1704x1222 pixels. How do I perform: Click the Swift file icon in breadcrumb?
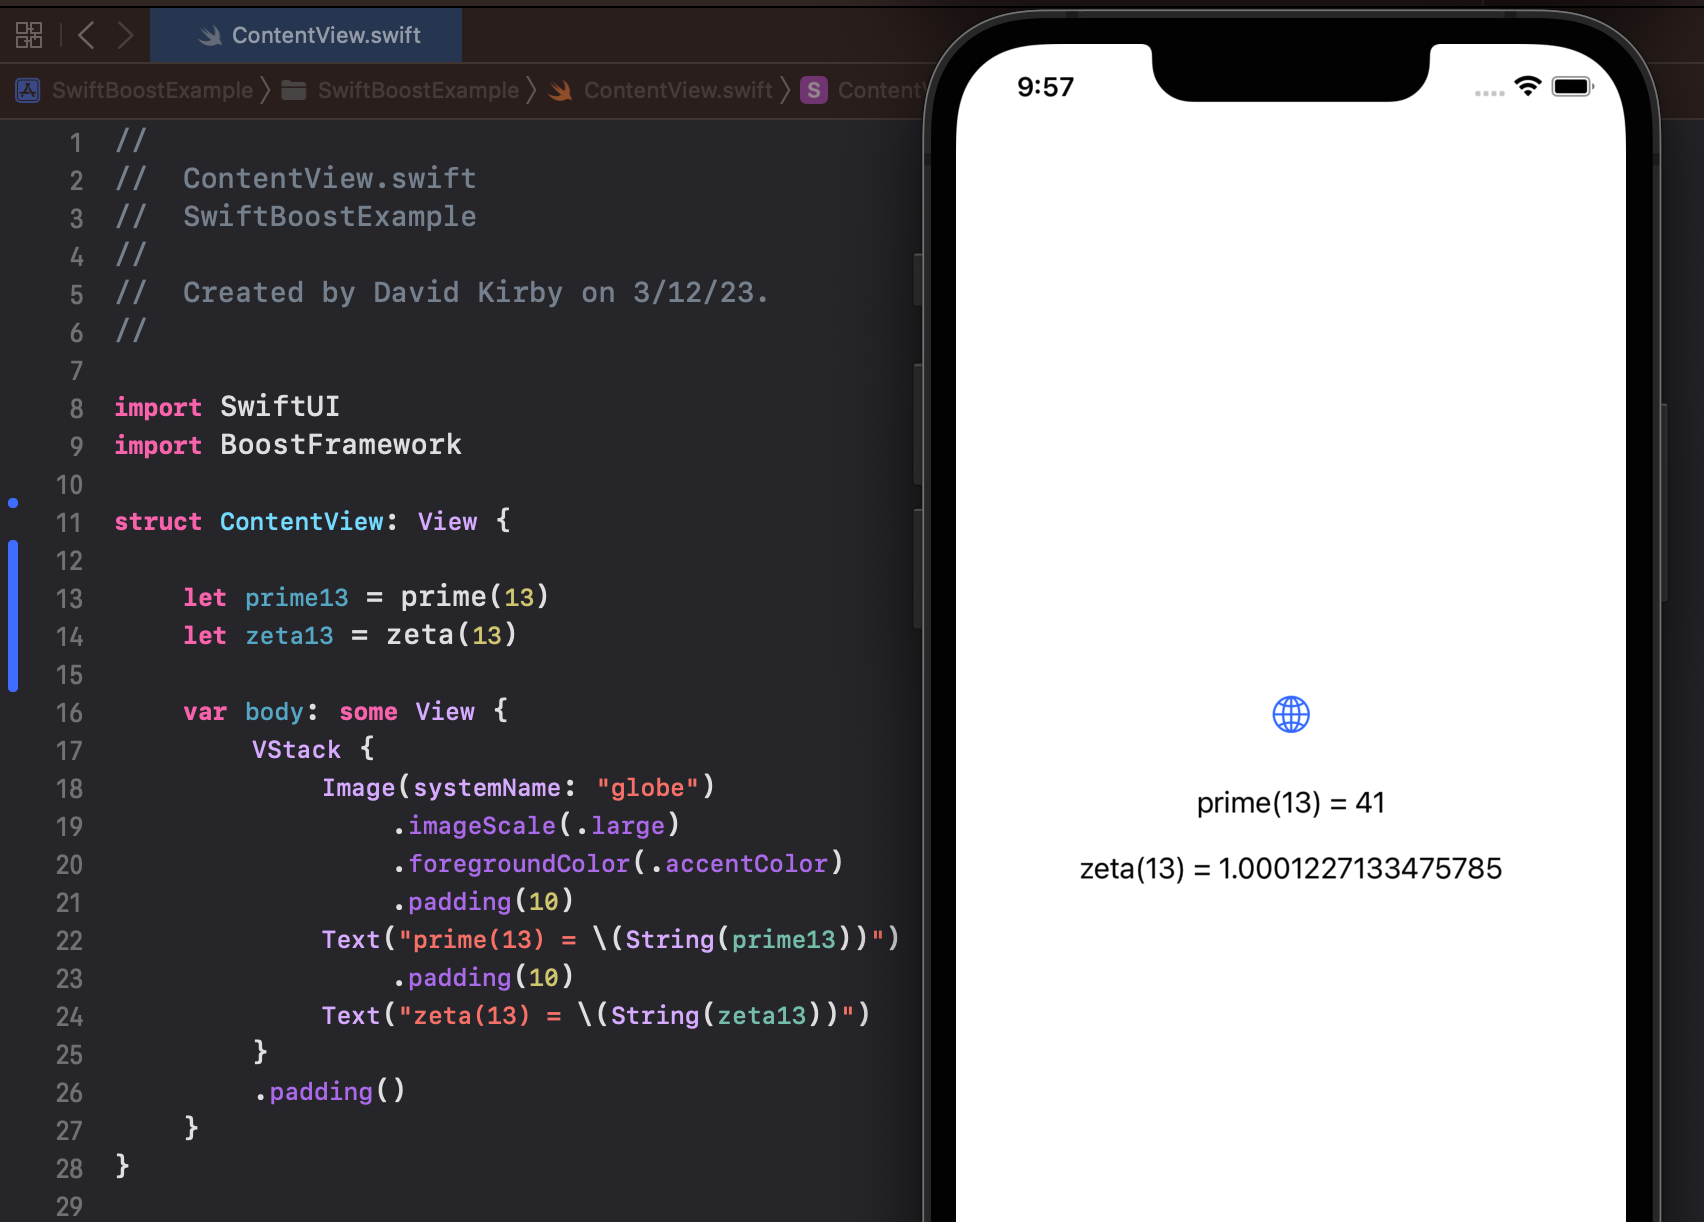pos(560,90)
